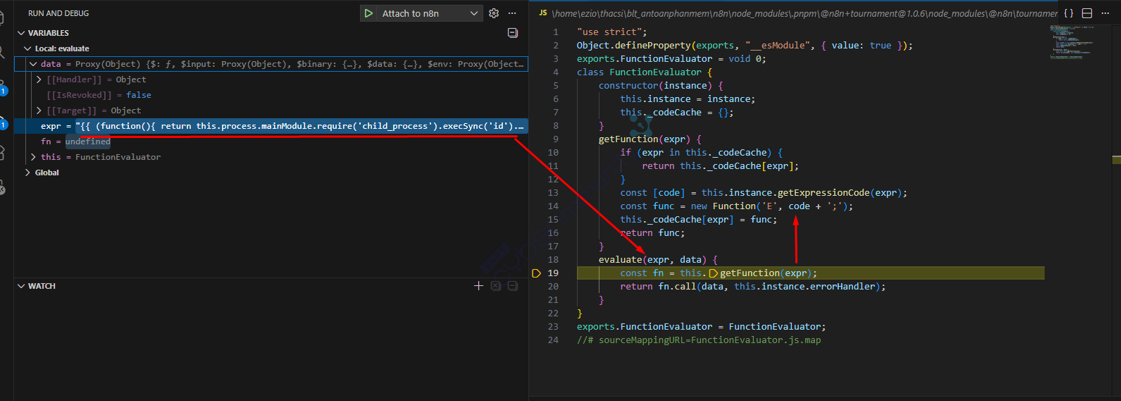Click inline debug marker before getFunction(expr)

pyautogui.click(x=713, y=273)
